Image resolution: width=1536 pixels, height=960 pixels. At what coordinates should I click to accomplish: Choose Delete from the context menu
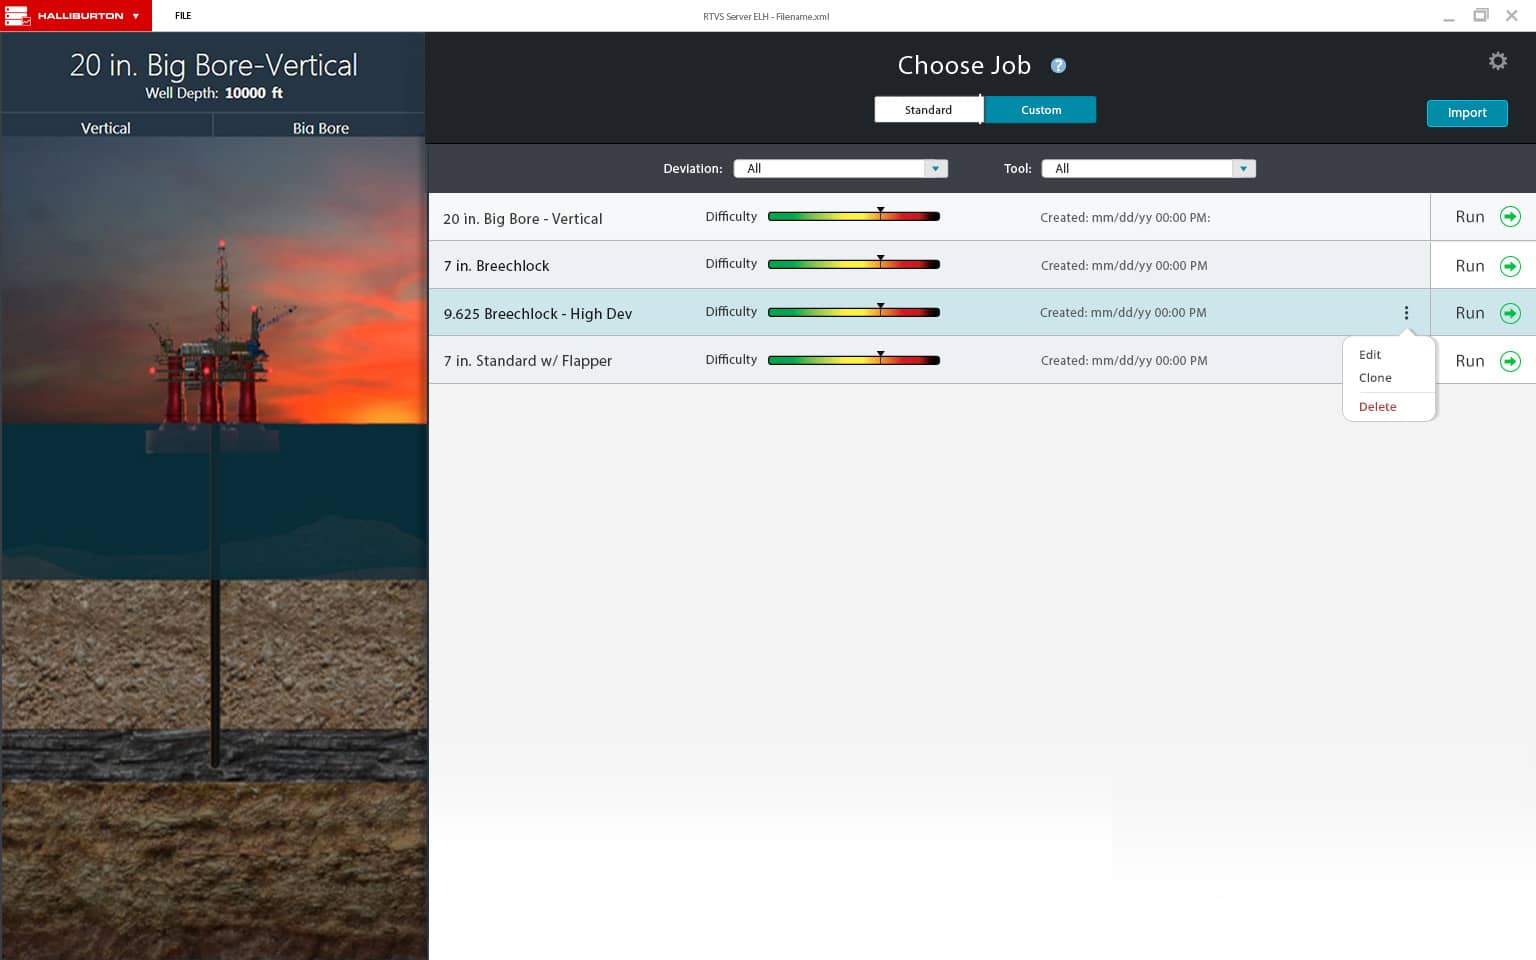coord(1377,407)
